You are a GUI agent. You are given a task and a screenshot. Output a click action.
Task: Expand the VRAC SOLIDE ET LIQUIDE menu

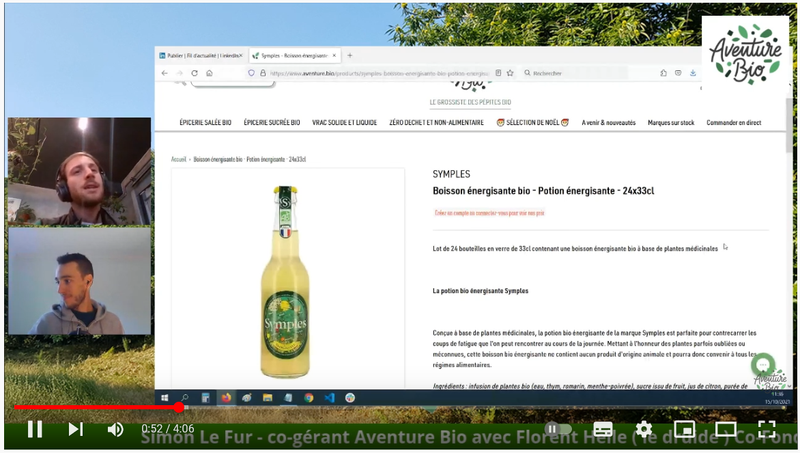345,122
